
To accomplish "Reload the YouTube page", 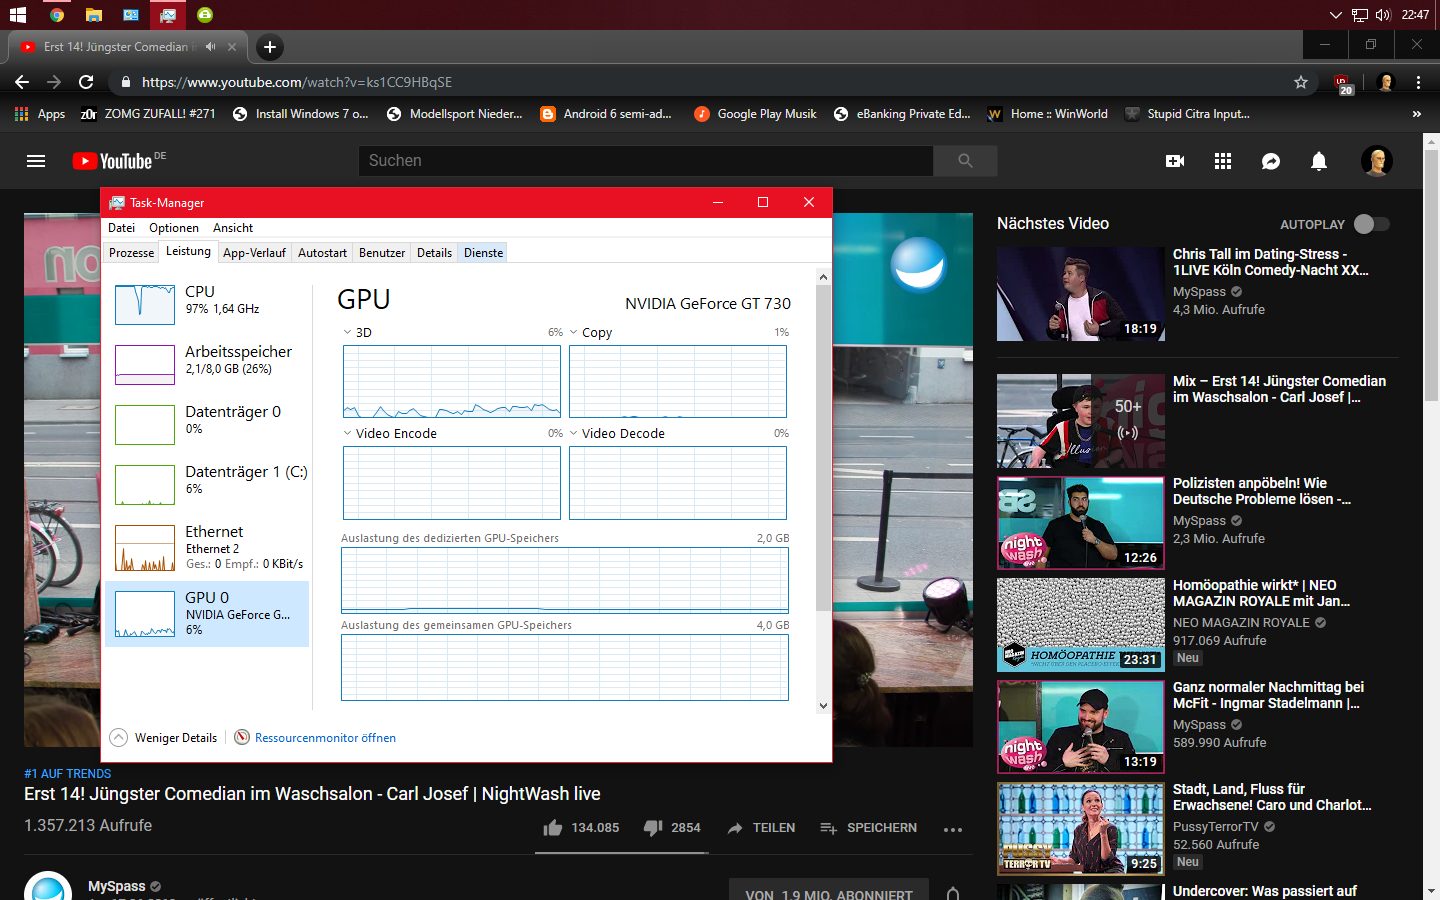I will (86, 82).
